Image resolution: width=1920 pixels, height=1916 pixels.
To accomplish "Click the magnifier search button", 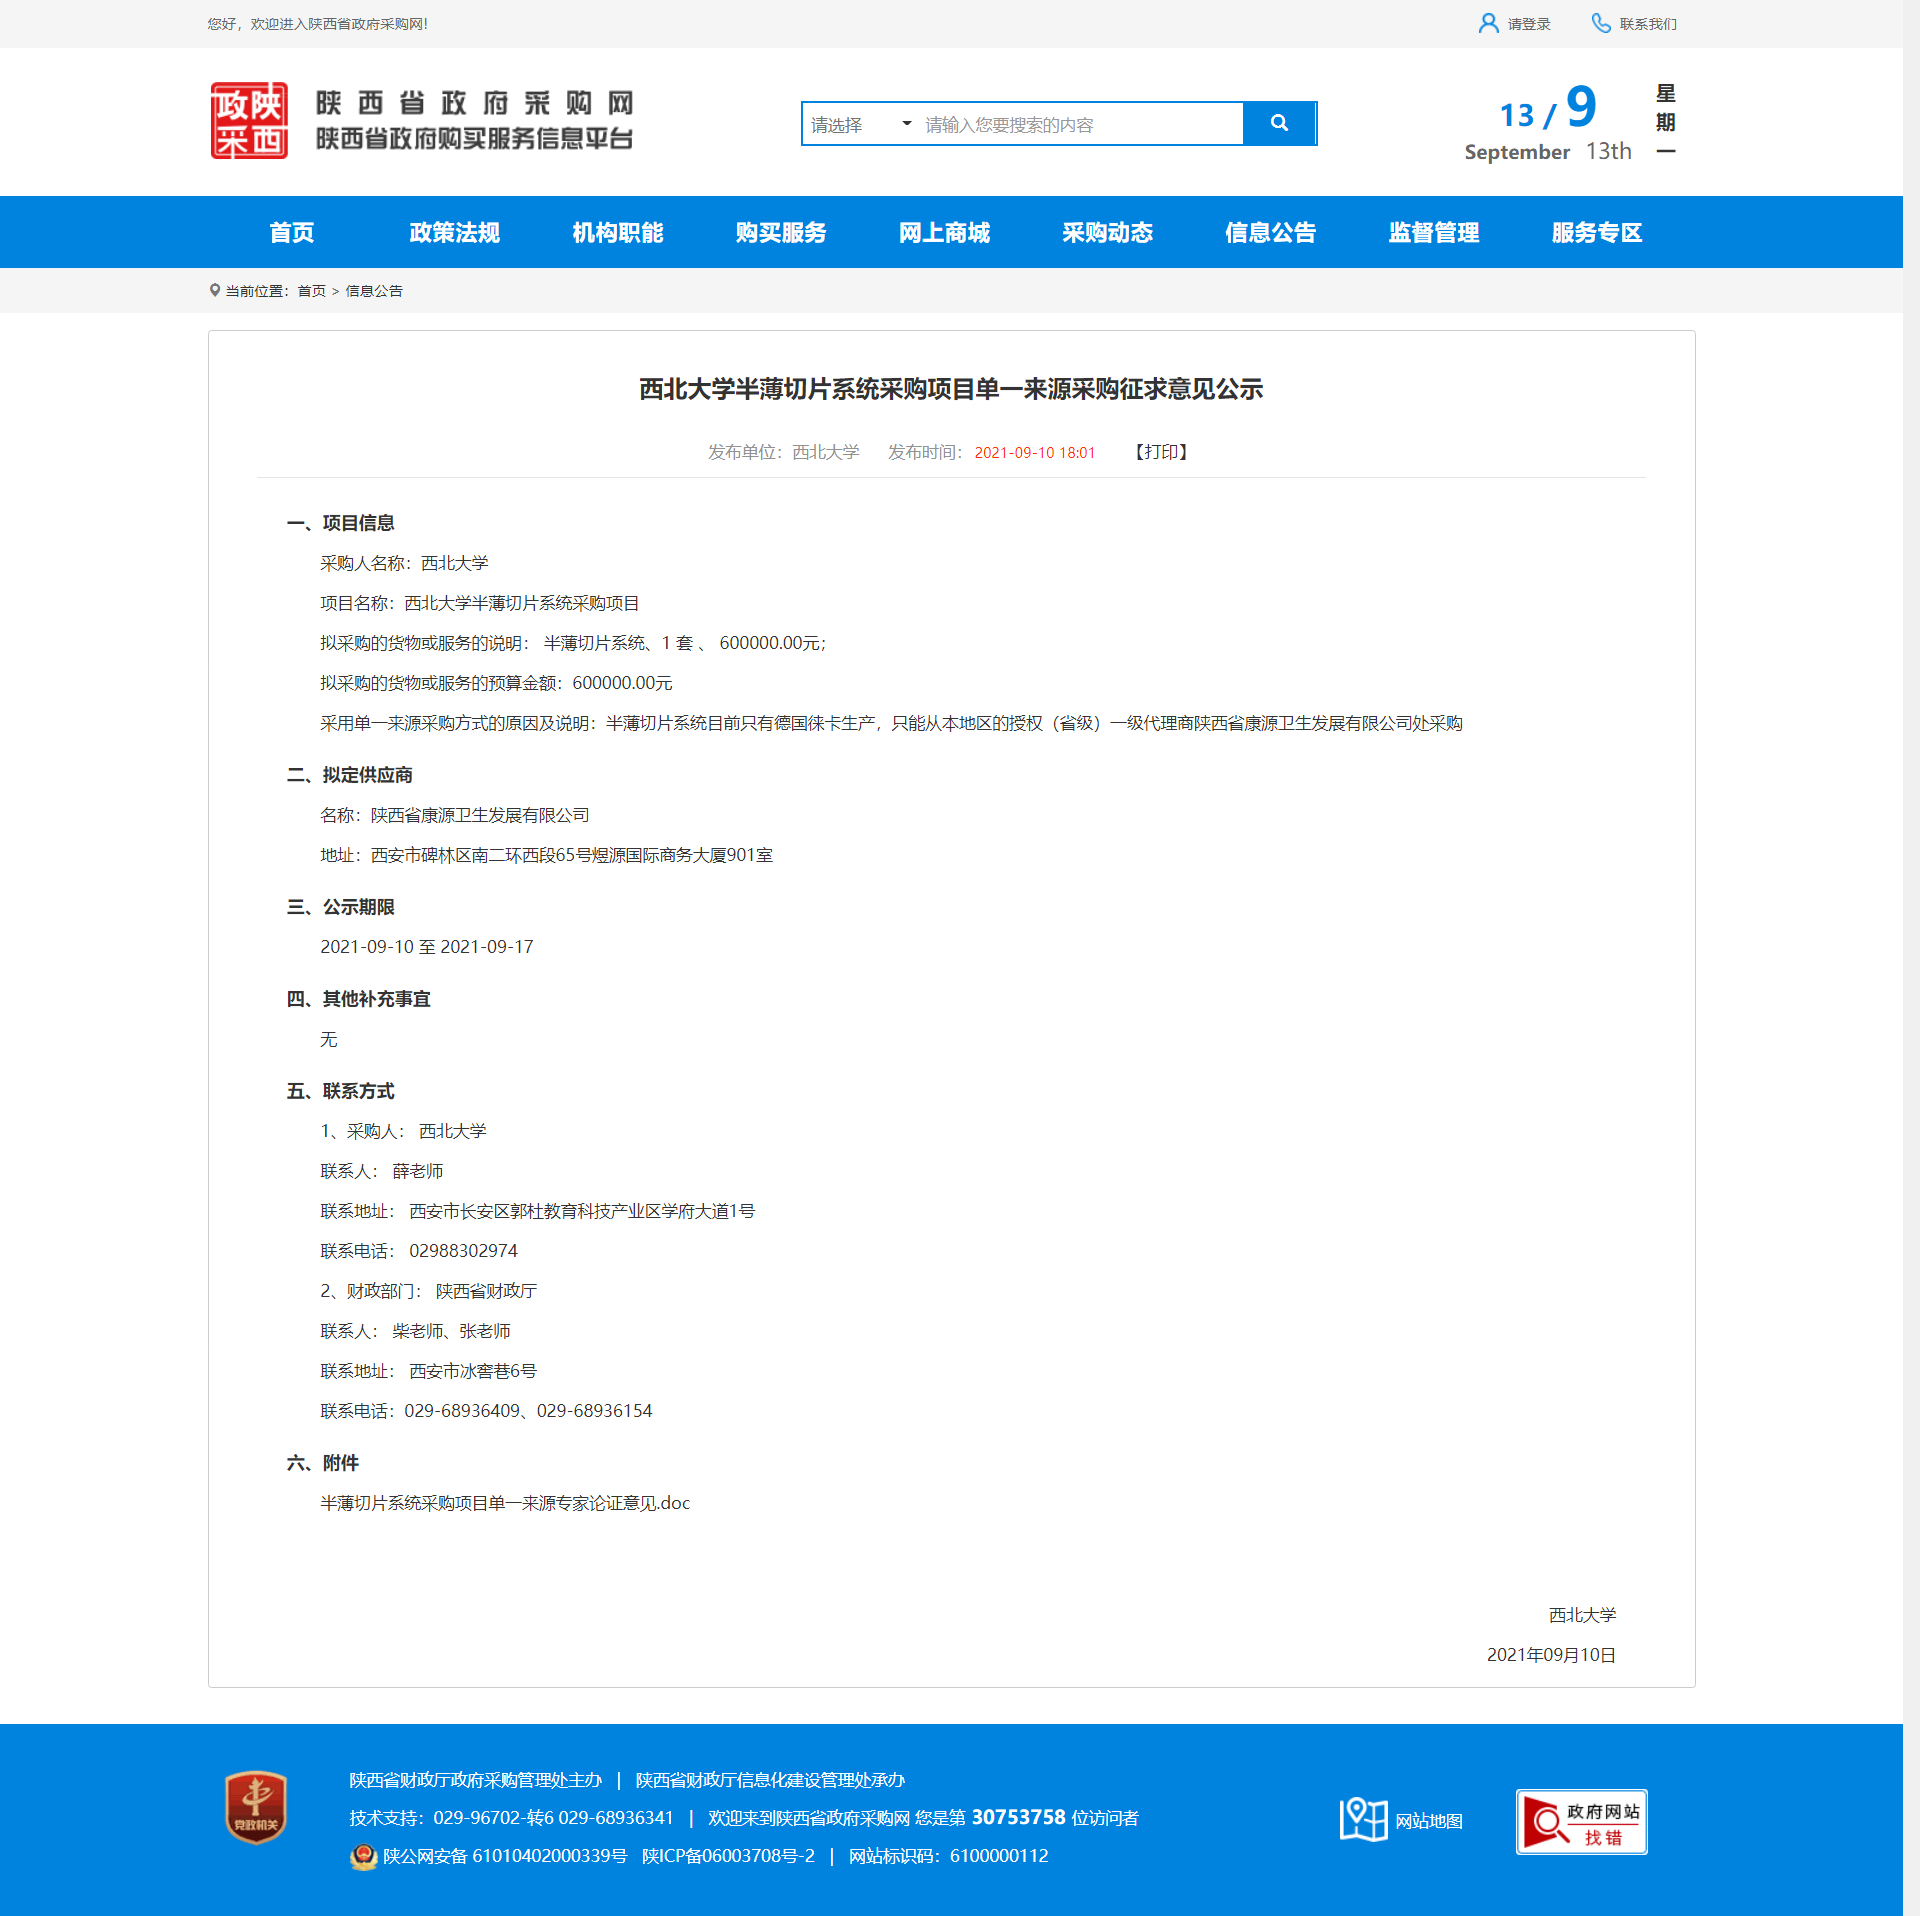I will click(x=1278, y=123).
